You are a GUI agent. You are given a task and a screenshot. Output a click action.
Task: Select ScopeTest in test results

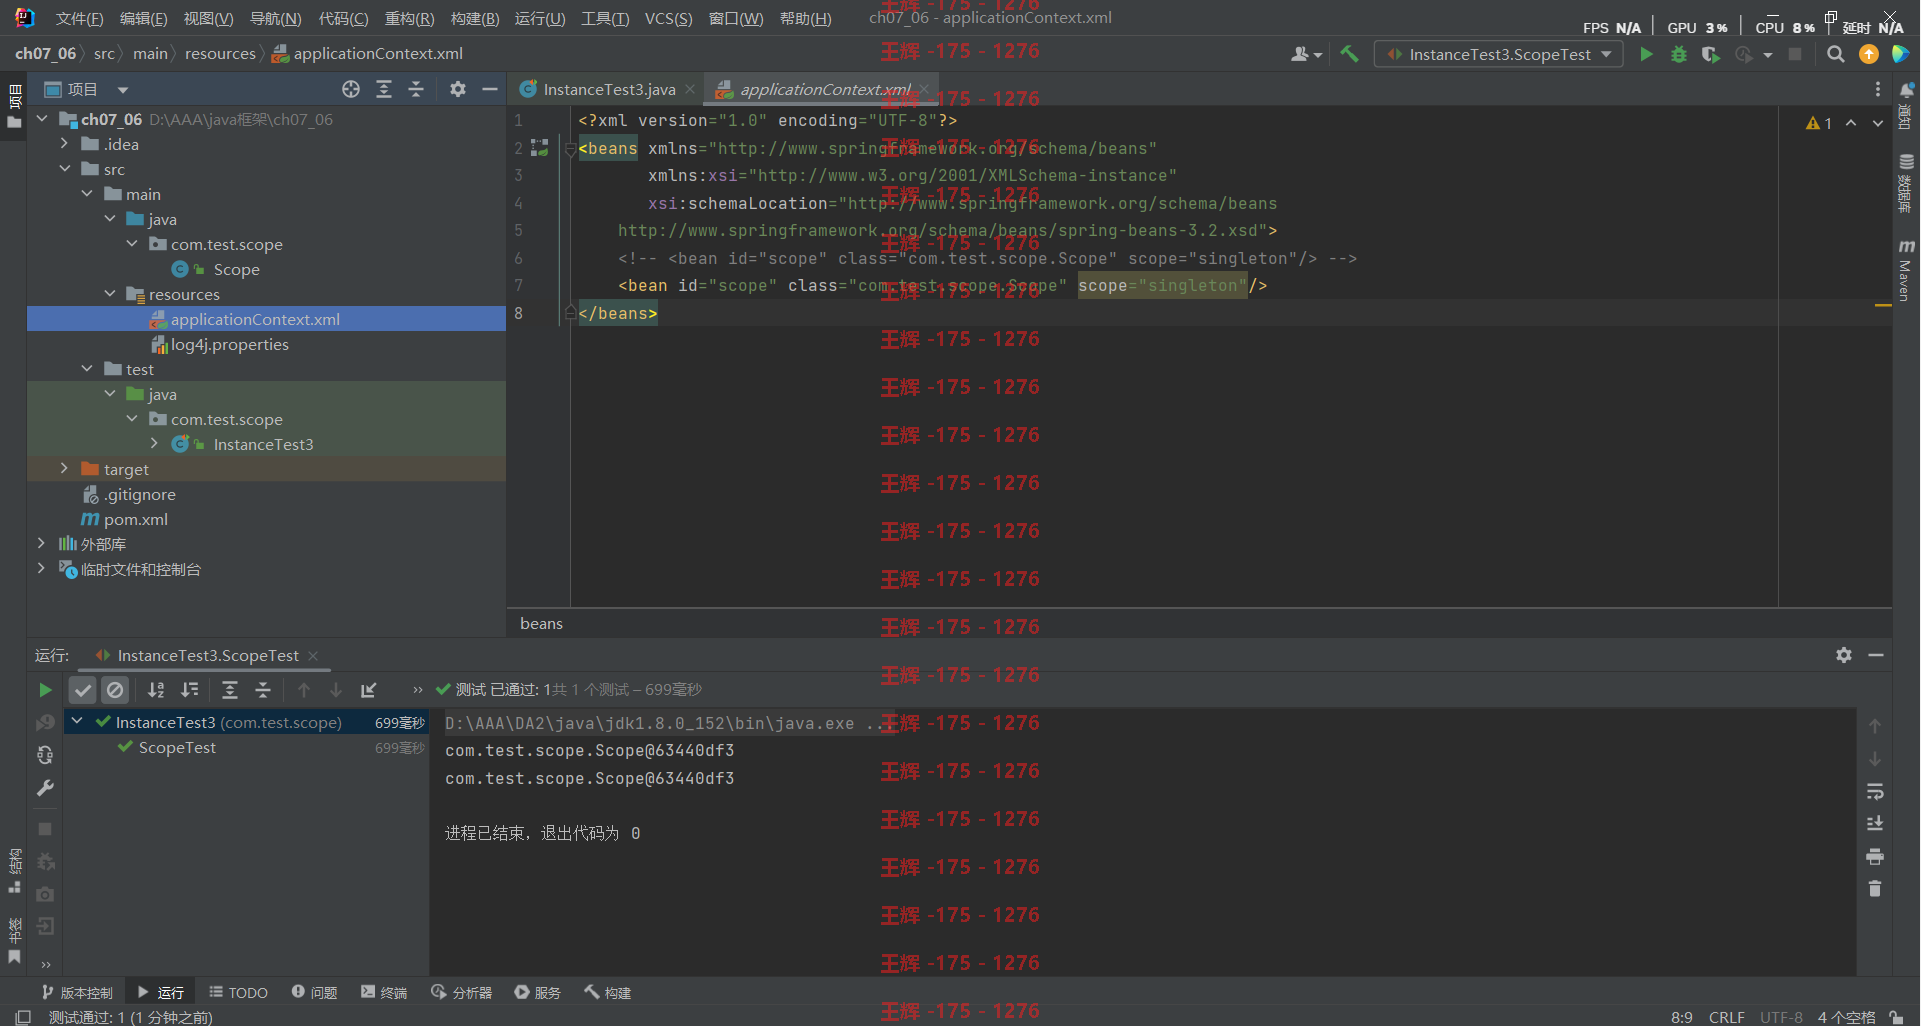177,747
